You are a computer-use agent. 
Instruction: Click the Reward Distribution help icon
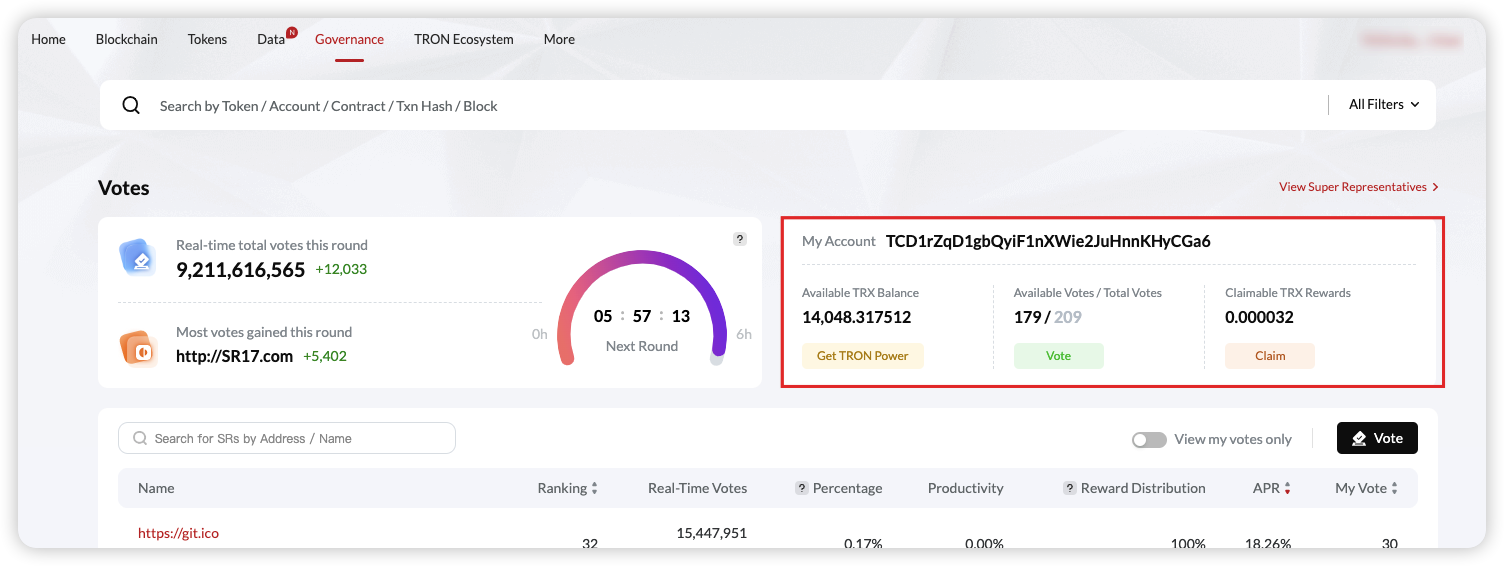coord(1069,488)
